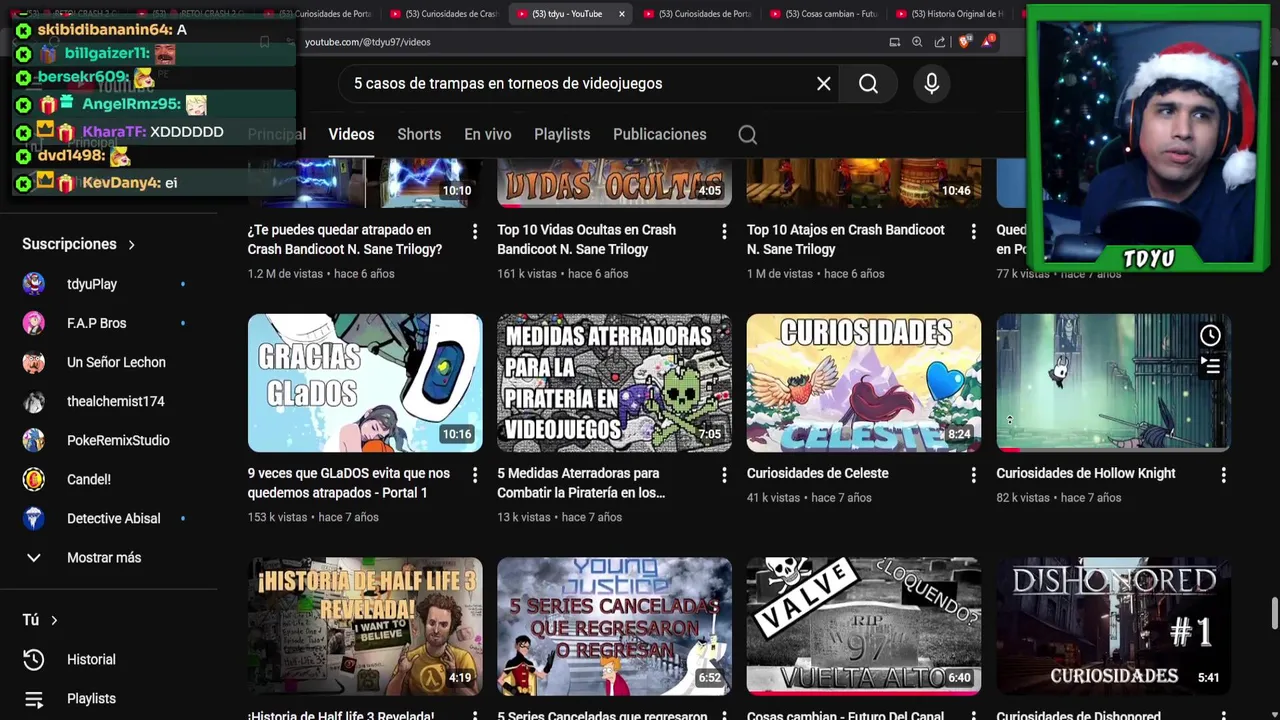Open options for Crash Bandicoot atrapado video

click(474, 231)
